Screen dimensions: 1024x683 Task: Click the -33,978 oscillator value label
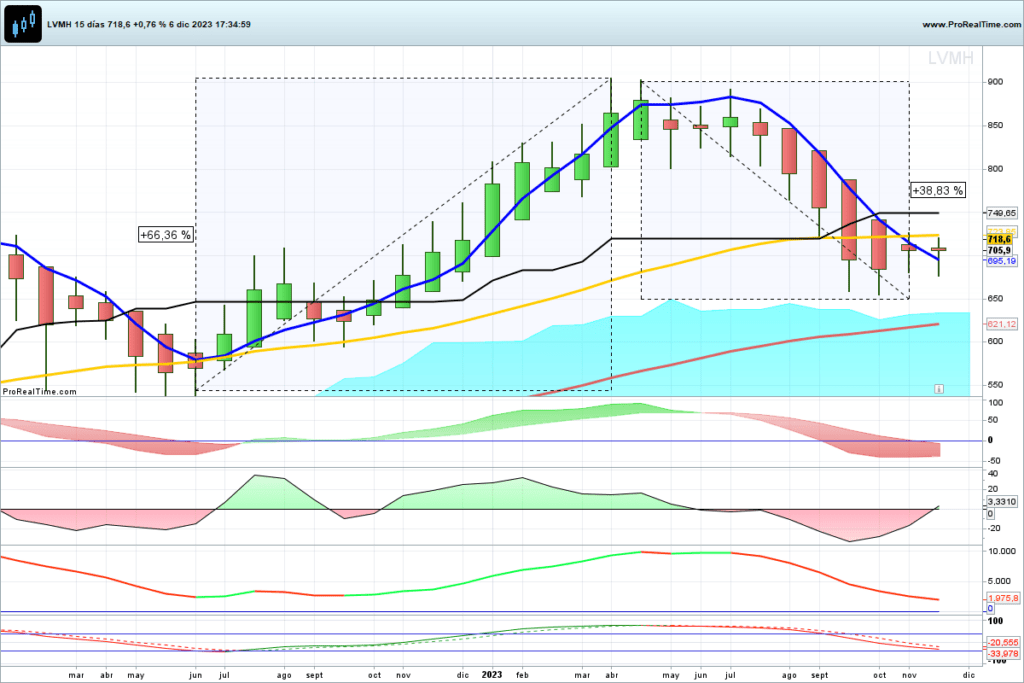pyautogui.click(x=1002, y=653)
